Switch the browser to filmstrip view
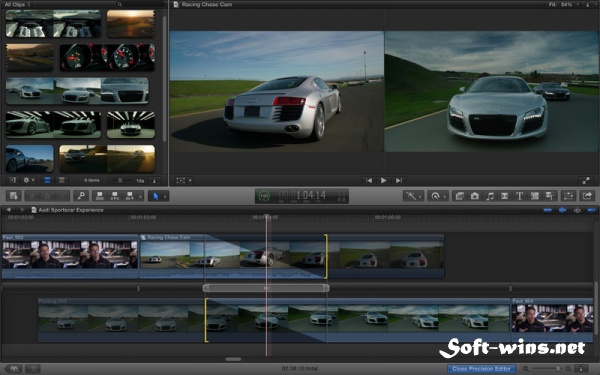This screenshot has width=600, height=375. 47,180
